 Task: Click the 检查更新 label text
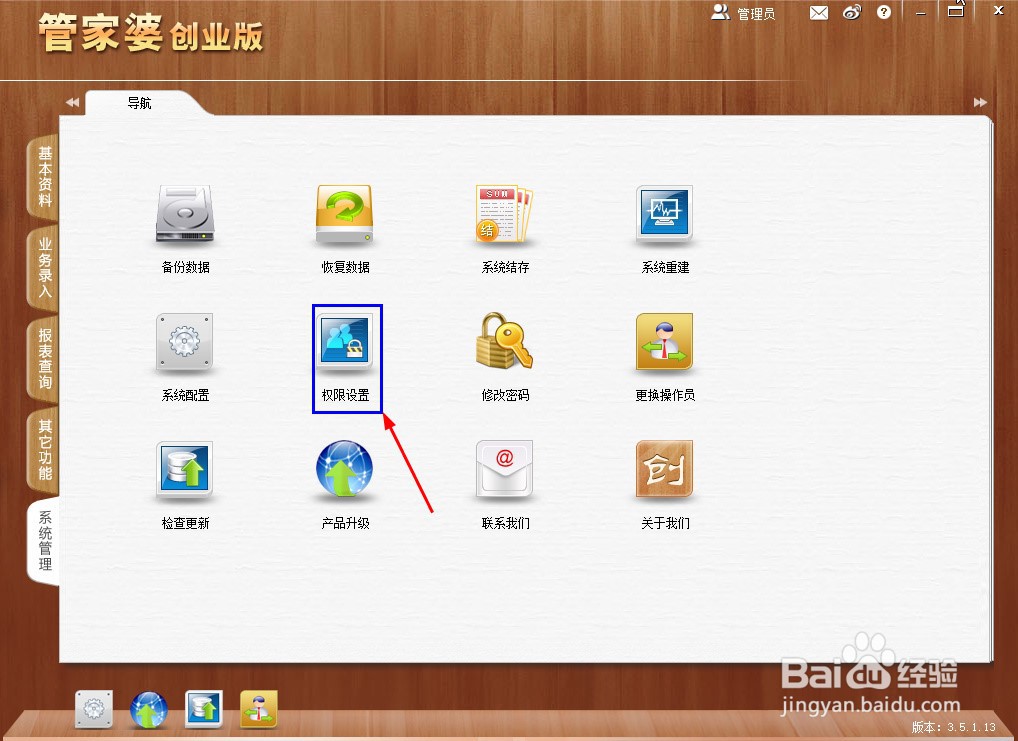click(185, 523)
